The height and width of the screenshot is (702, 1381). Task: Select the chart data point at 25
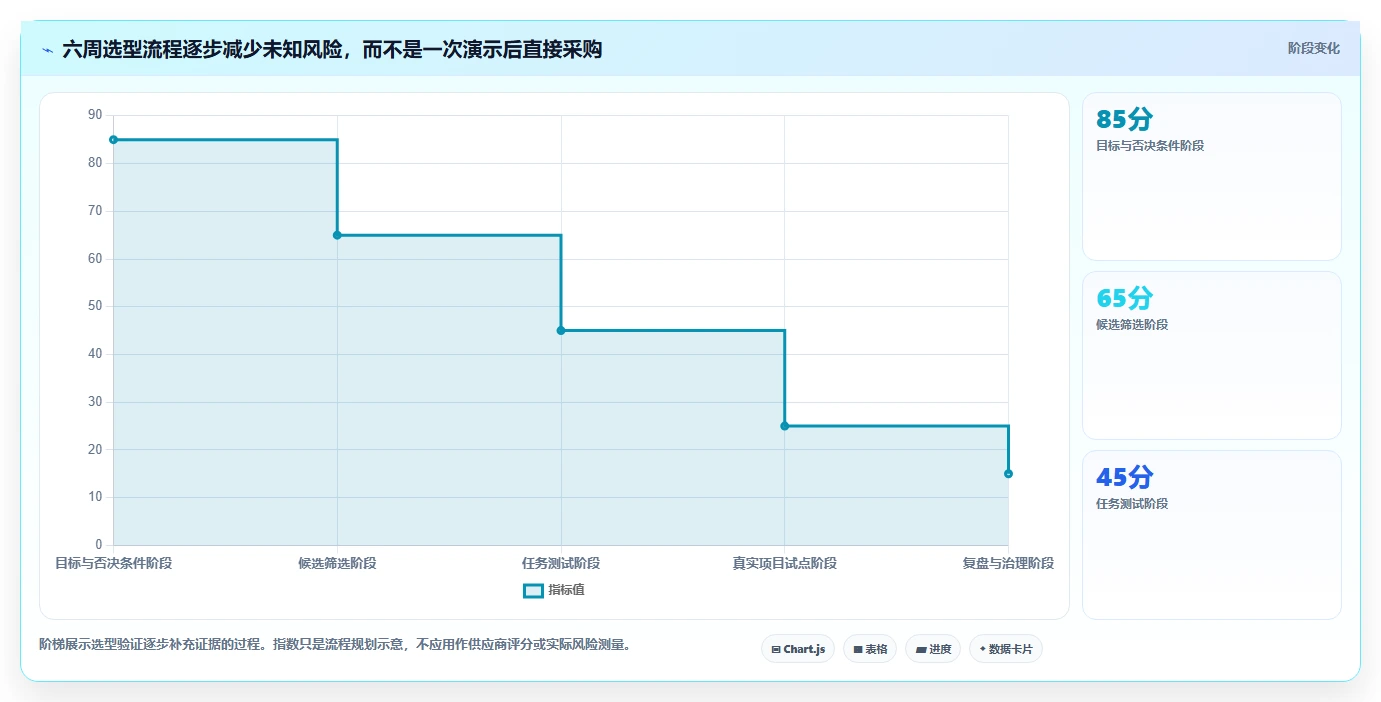click(784, 426)
